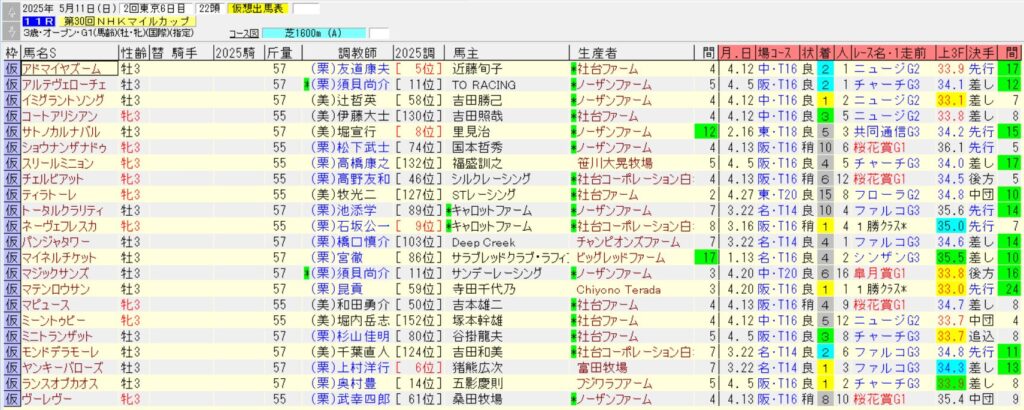The image size is (1024, 410).
Task: Click フローラG2 previous race cell
Action: click(888, 195)
